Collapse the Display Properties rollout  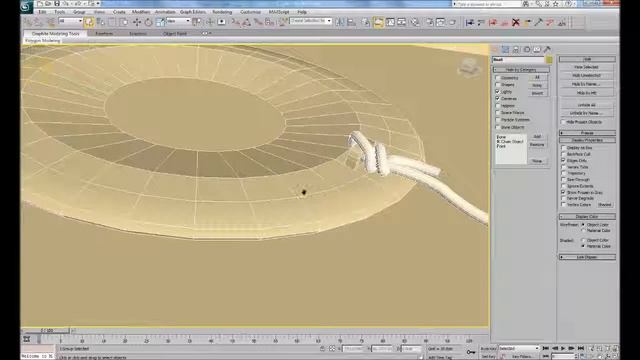[x=587, y=140]
